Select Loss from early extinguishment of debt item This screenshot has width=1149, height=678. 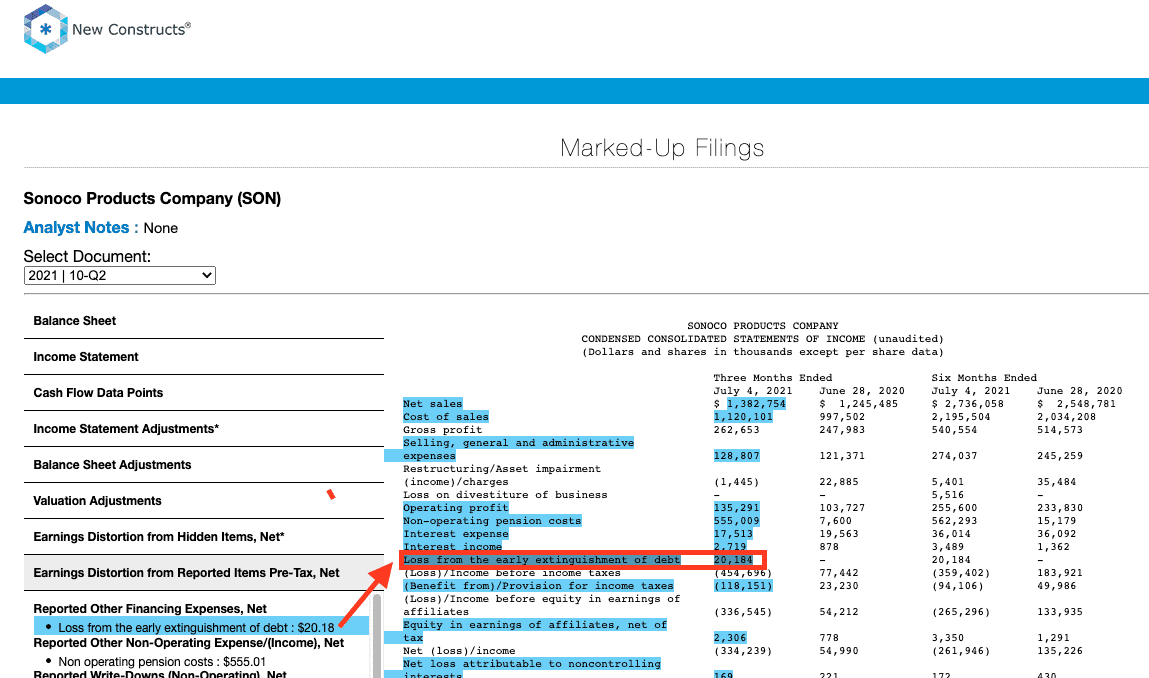(x=196, y=627)
